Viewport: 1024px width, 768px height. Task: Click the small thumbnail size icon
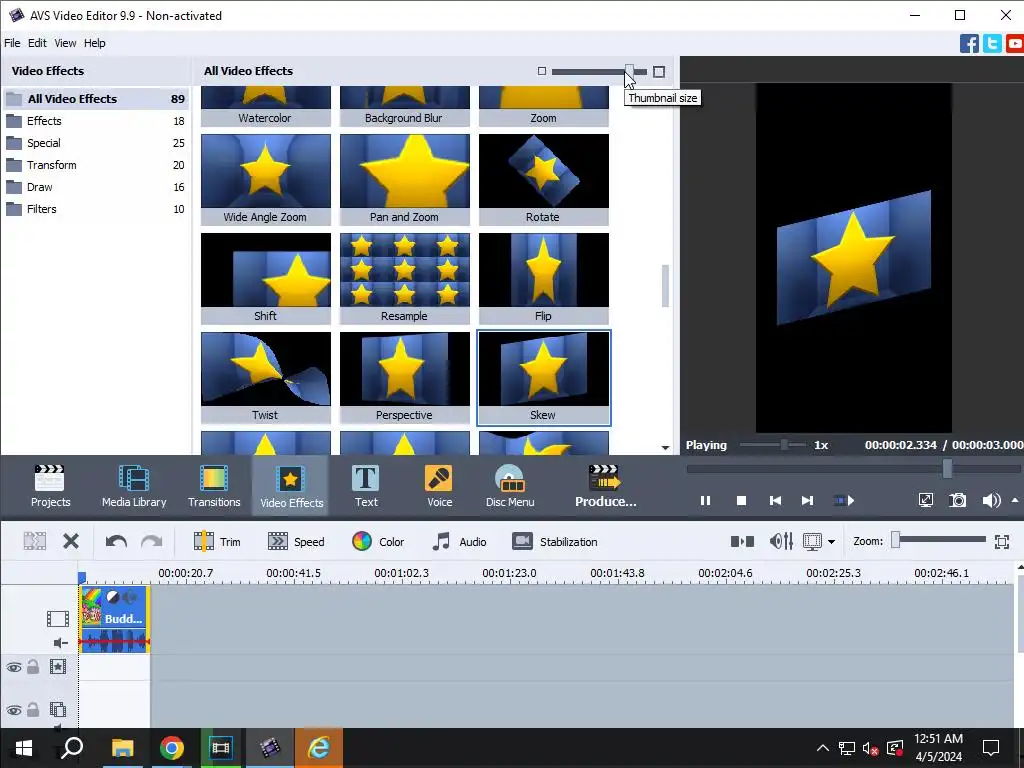pos(541,71)
